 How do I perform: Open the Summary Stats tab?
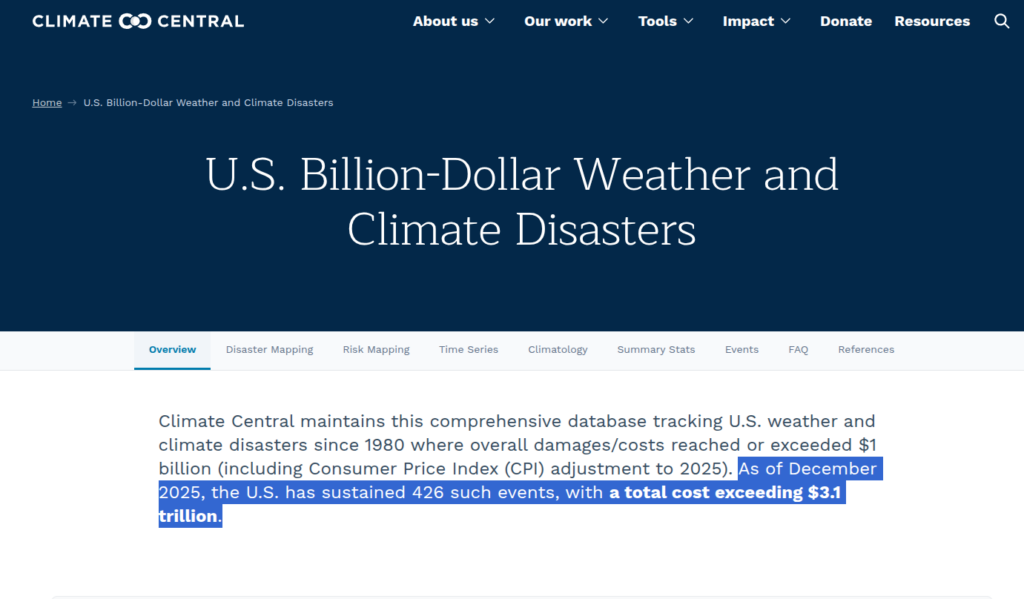pyautogui.click(x=655, y=350)
